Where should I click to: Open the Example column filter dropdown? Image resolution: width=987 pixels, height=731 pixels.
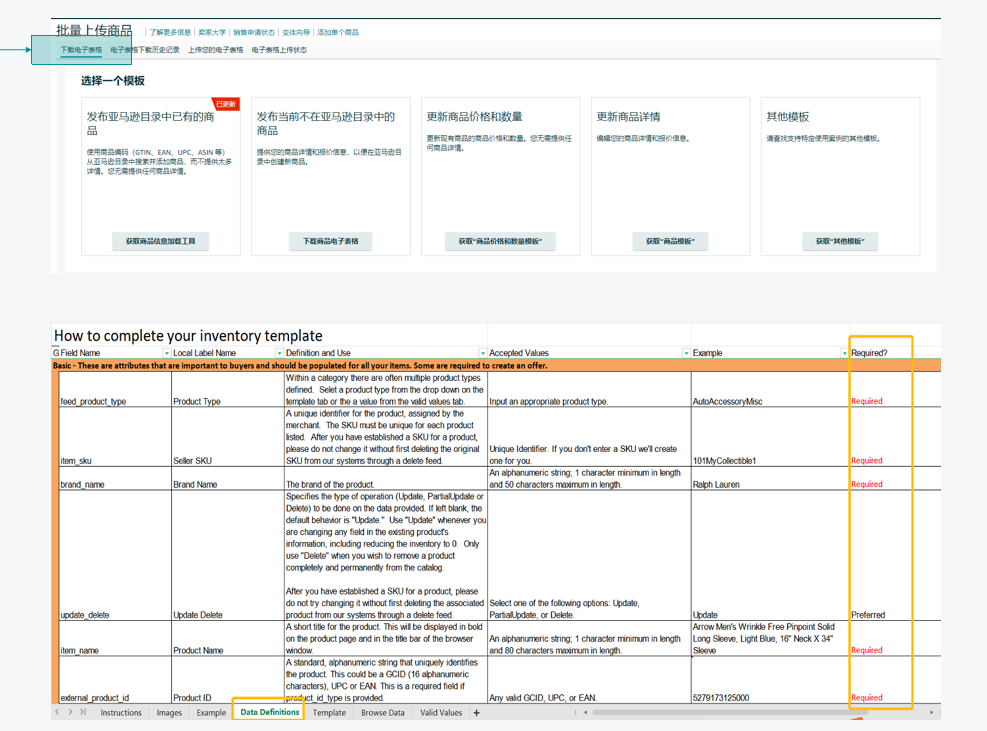tap(844, 353)
